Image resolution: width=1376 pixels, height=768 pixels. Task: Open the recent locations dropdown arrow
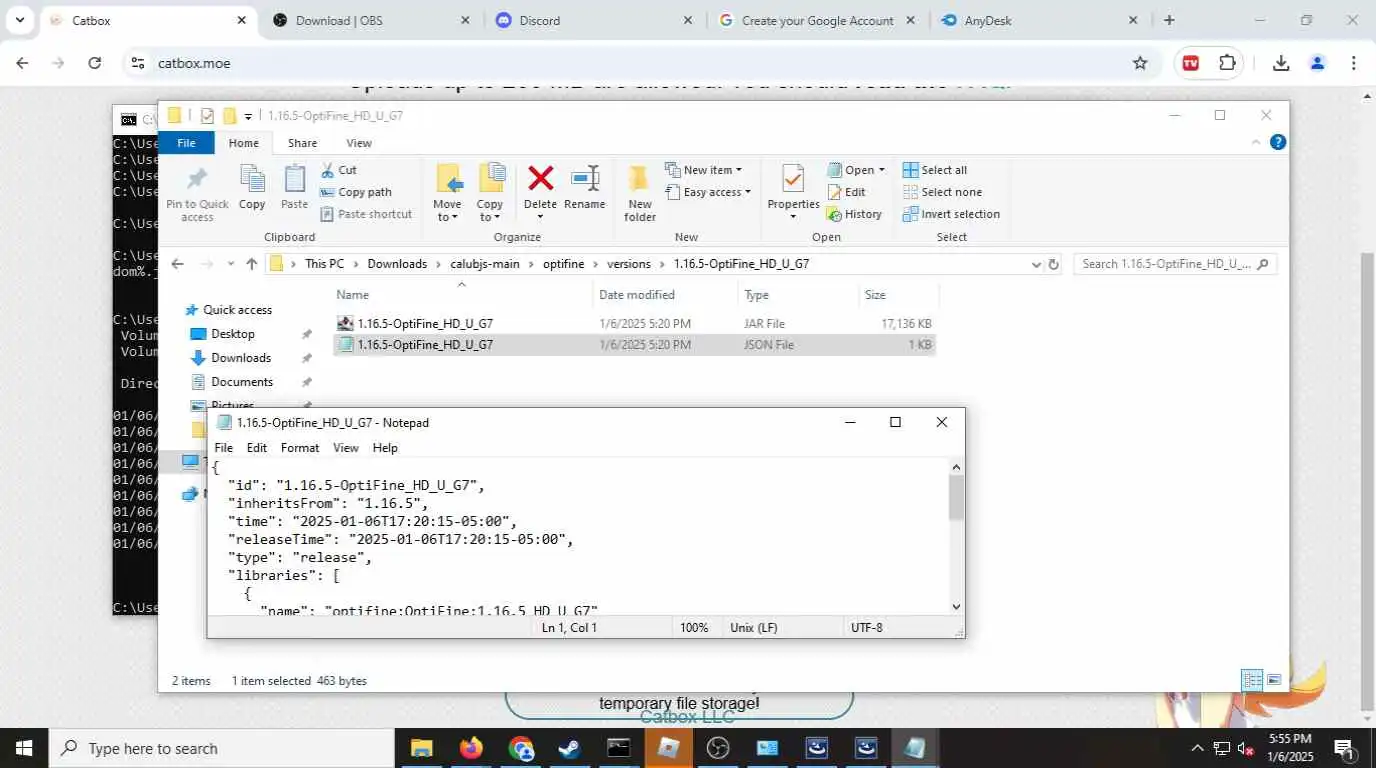click(231, 264)
